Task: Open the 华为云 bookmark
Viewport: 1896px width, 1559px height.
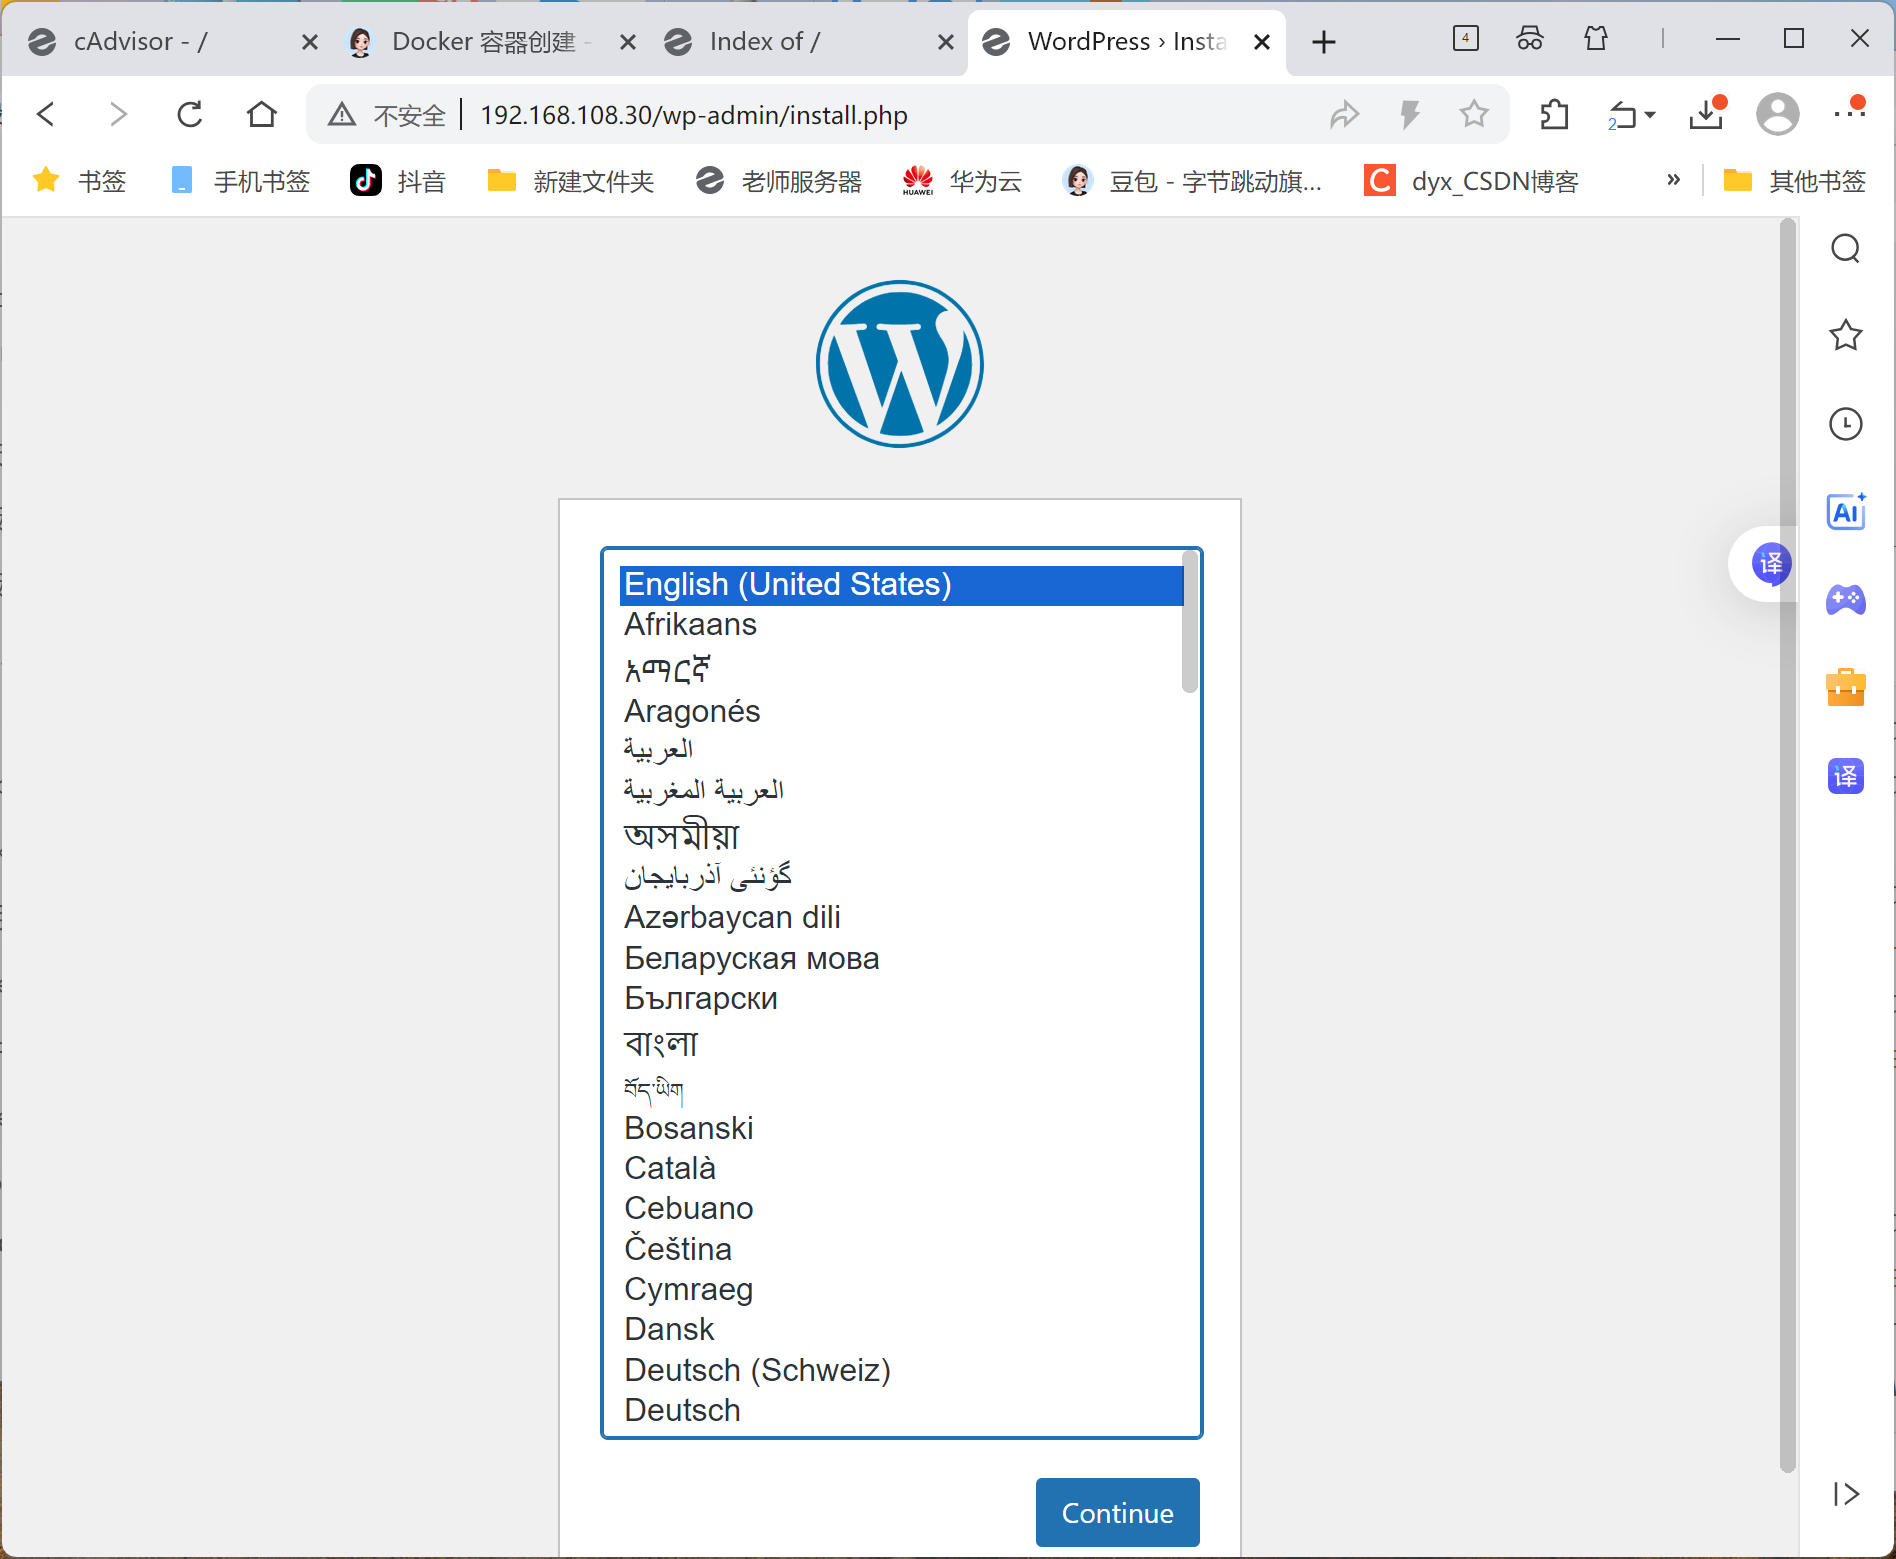Action: coord(962,181)
